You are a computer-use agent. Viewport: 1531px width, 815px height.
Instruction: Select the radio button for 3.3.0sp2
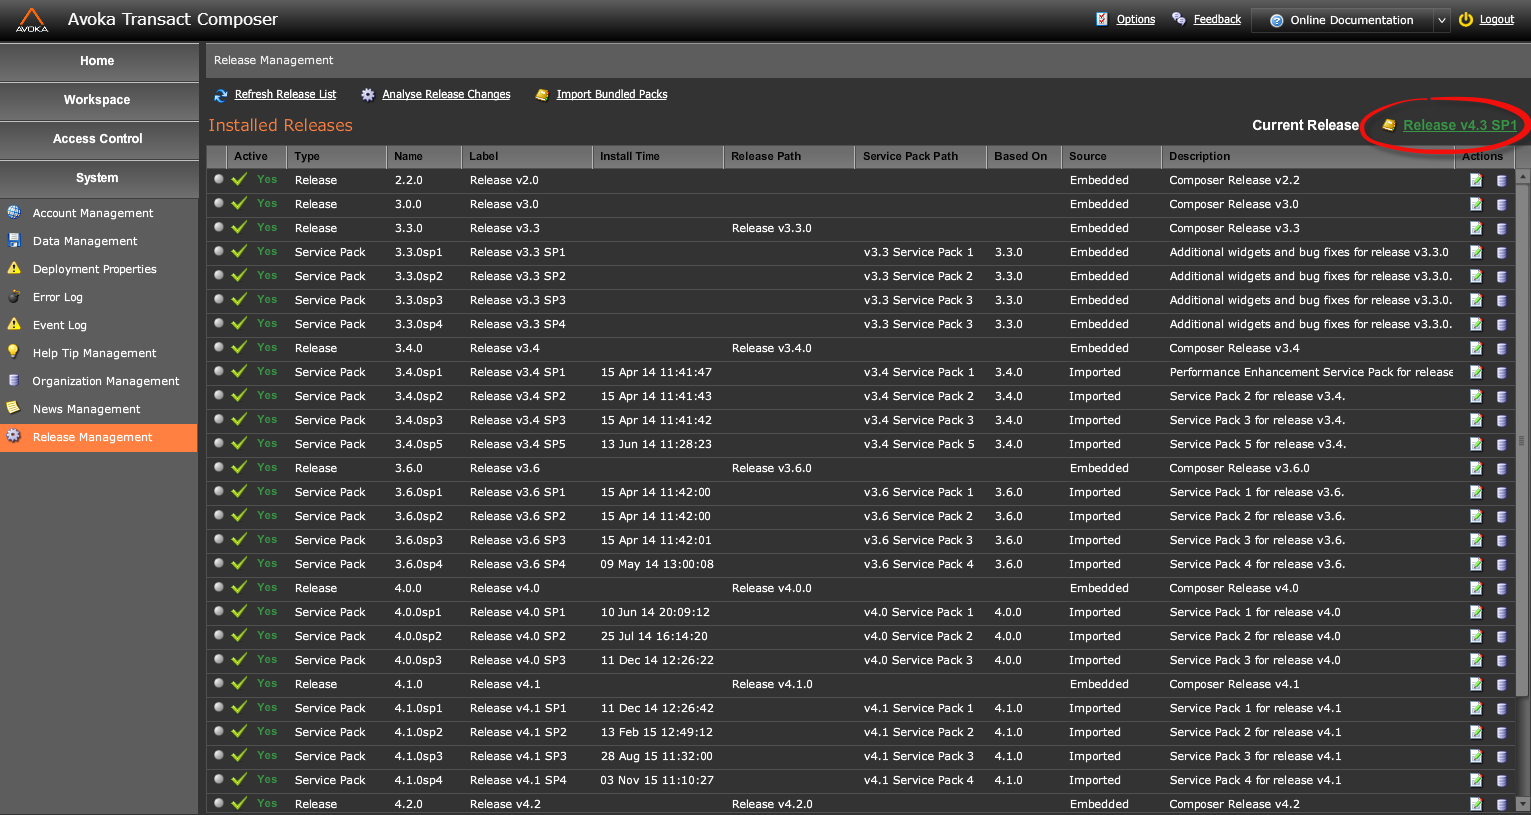tap(218, 275)
